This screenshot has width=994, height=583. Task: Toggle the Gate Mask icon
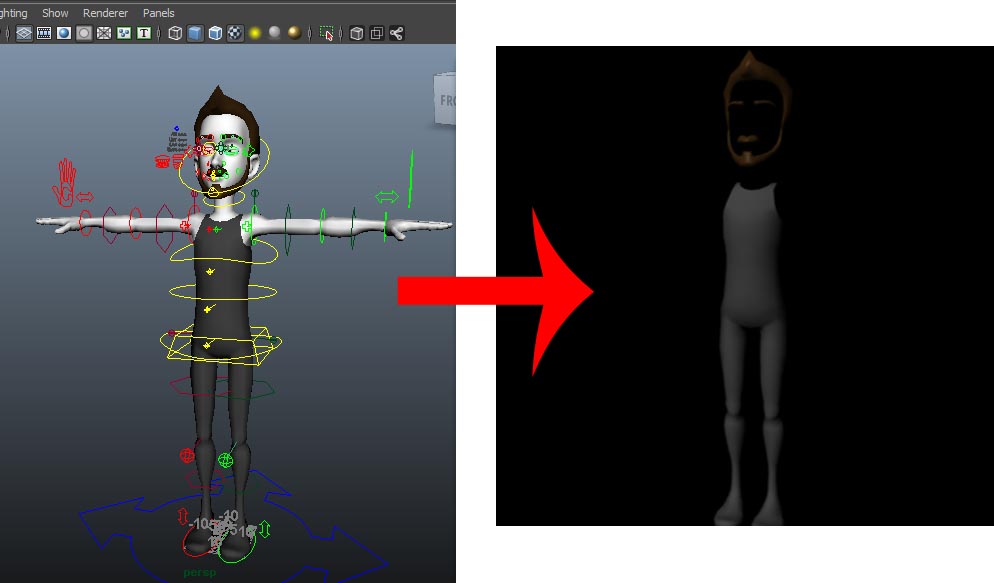coord(84,33)
